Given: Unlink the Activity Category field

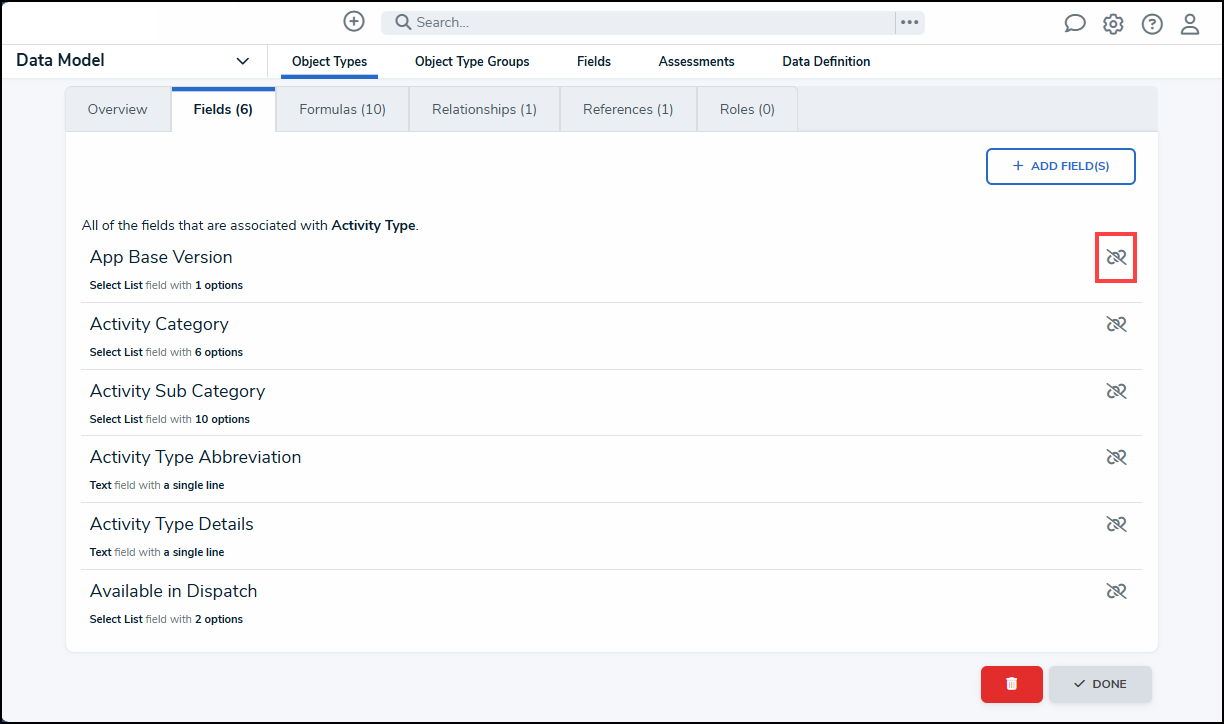Looking at the screenshot, I should tap(1116, 324).
